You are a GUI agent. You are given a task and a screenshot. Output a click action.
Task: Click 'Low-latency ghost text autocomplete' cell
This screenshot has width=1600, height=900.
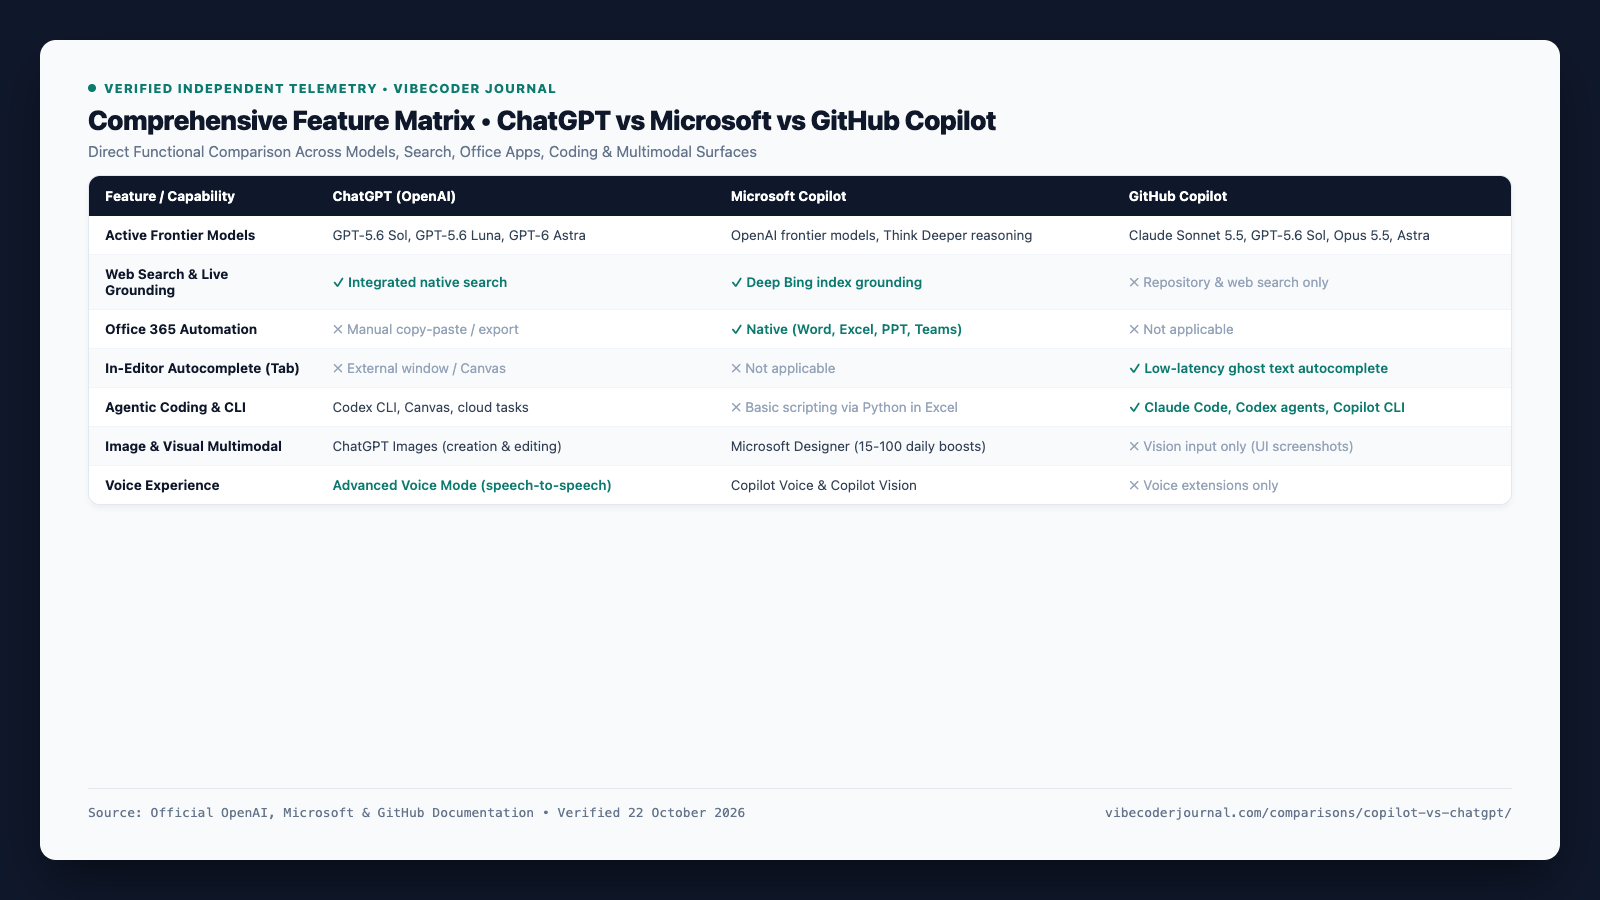coord(1258,368)
